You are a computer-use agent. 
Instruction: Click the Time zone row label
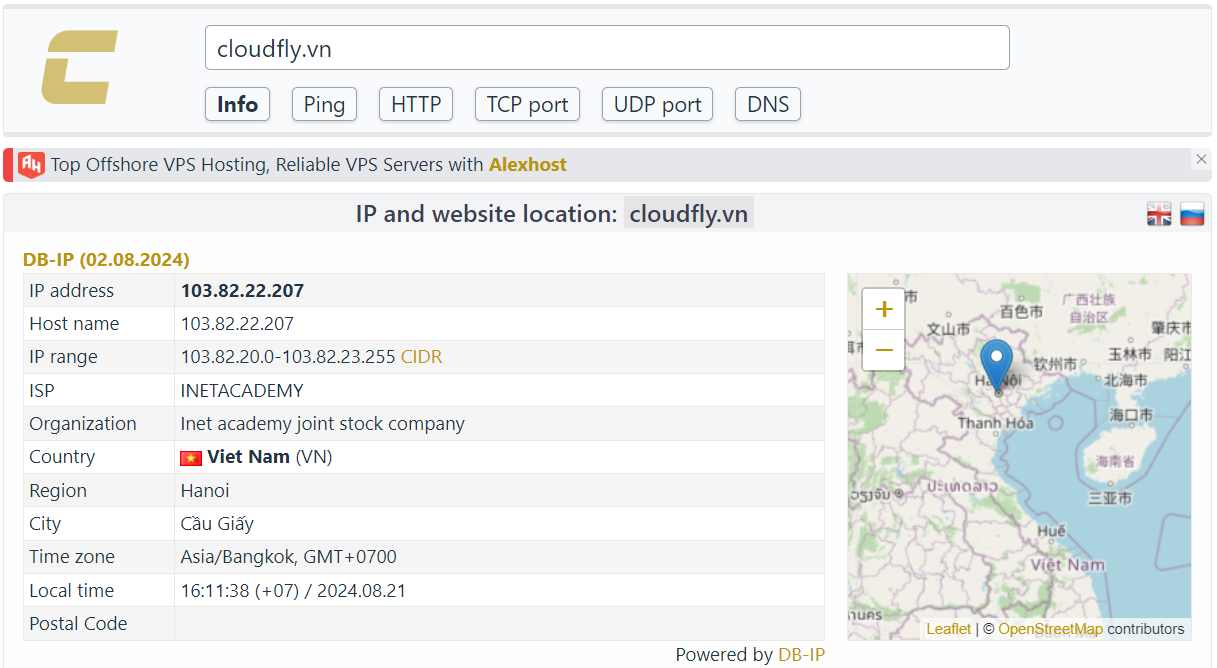pos(72,557)
